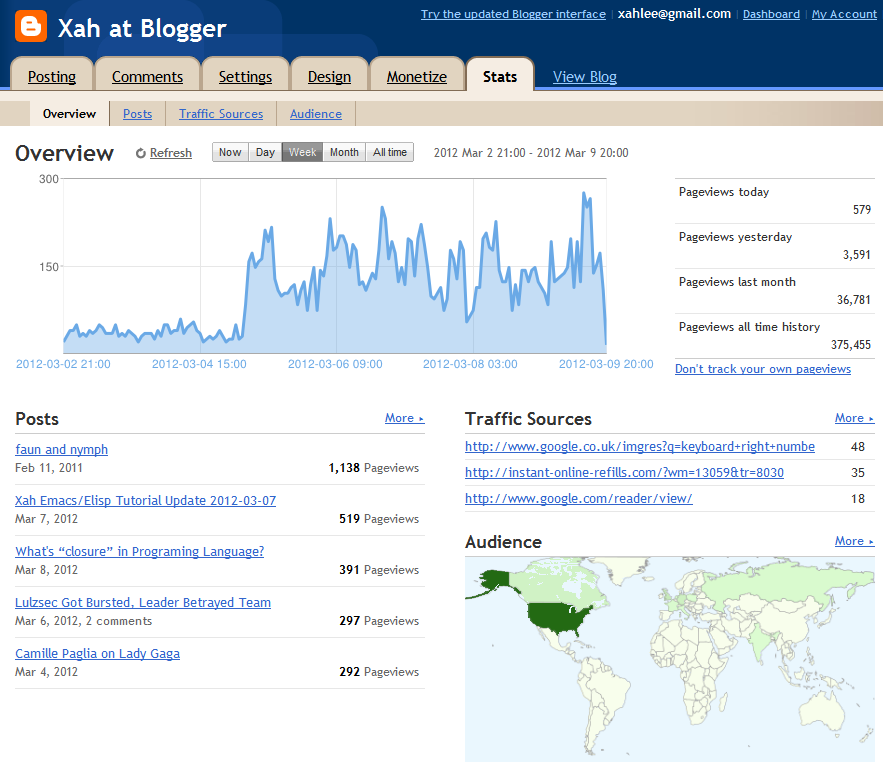Click the date range 2012 Mar 2 text
This screenshot has height=765, width=883.
(x=531, y=153)
